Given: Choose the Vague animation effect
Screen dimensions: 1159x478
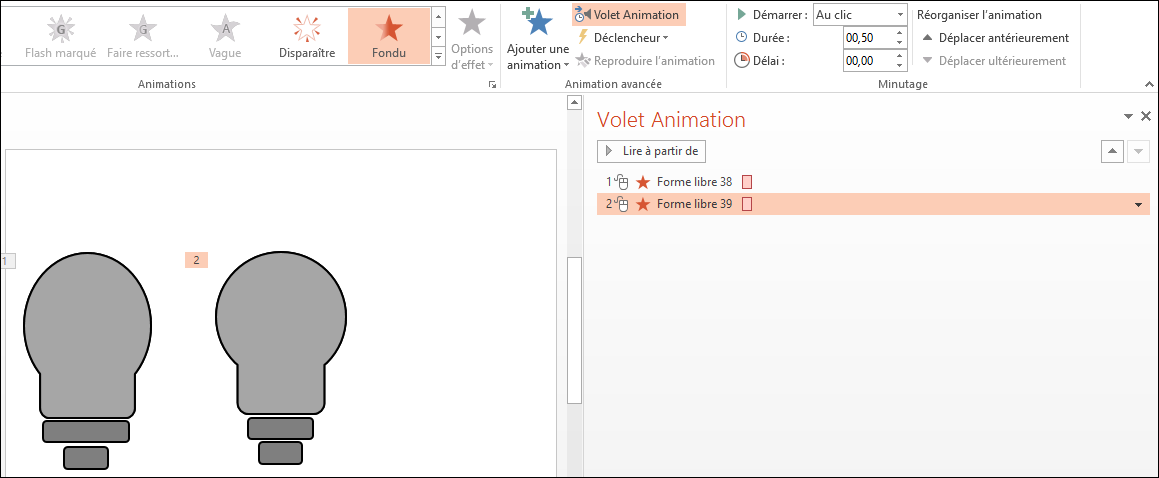Looking at the screenshot, I should pyautogui.click(x=225, y=35).
